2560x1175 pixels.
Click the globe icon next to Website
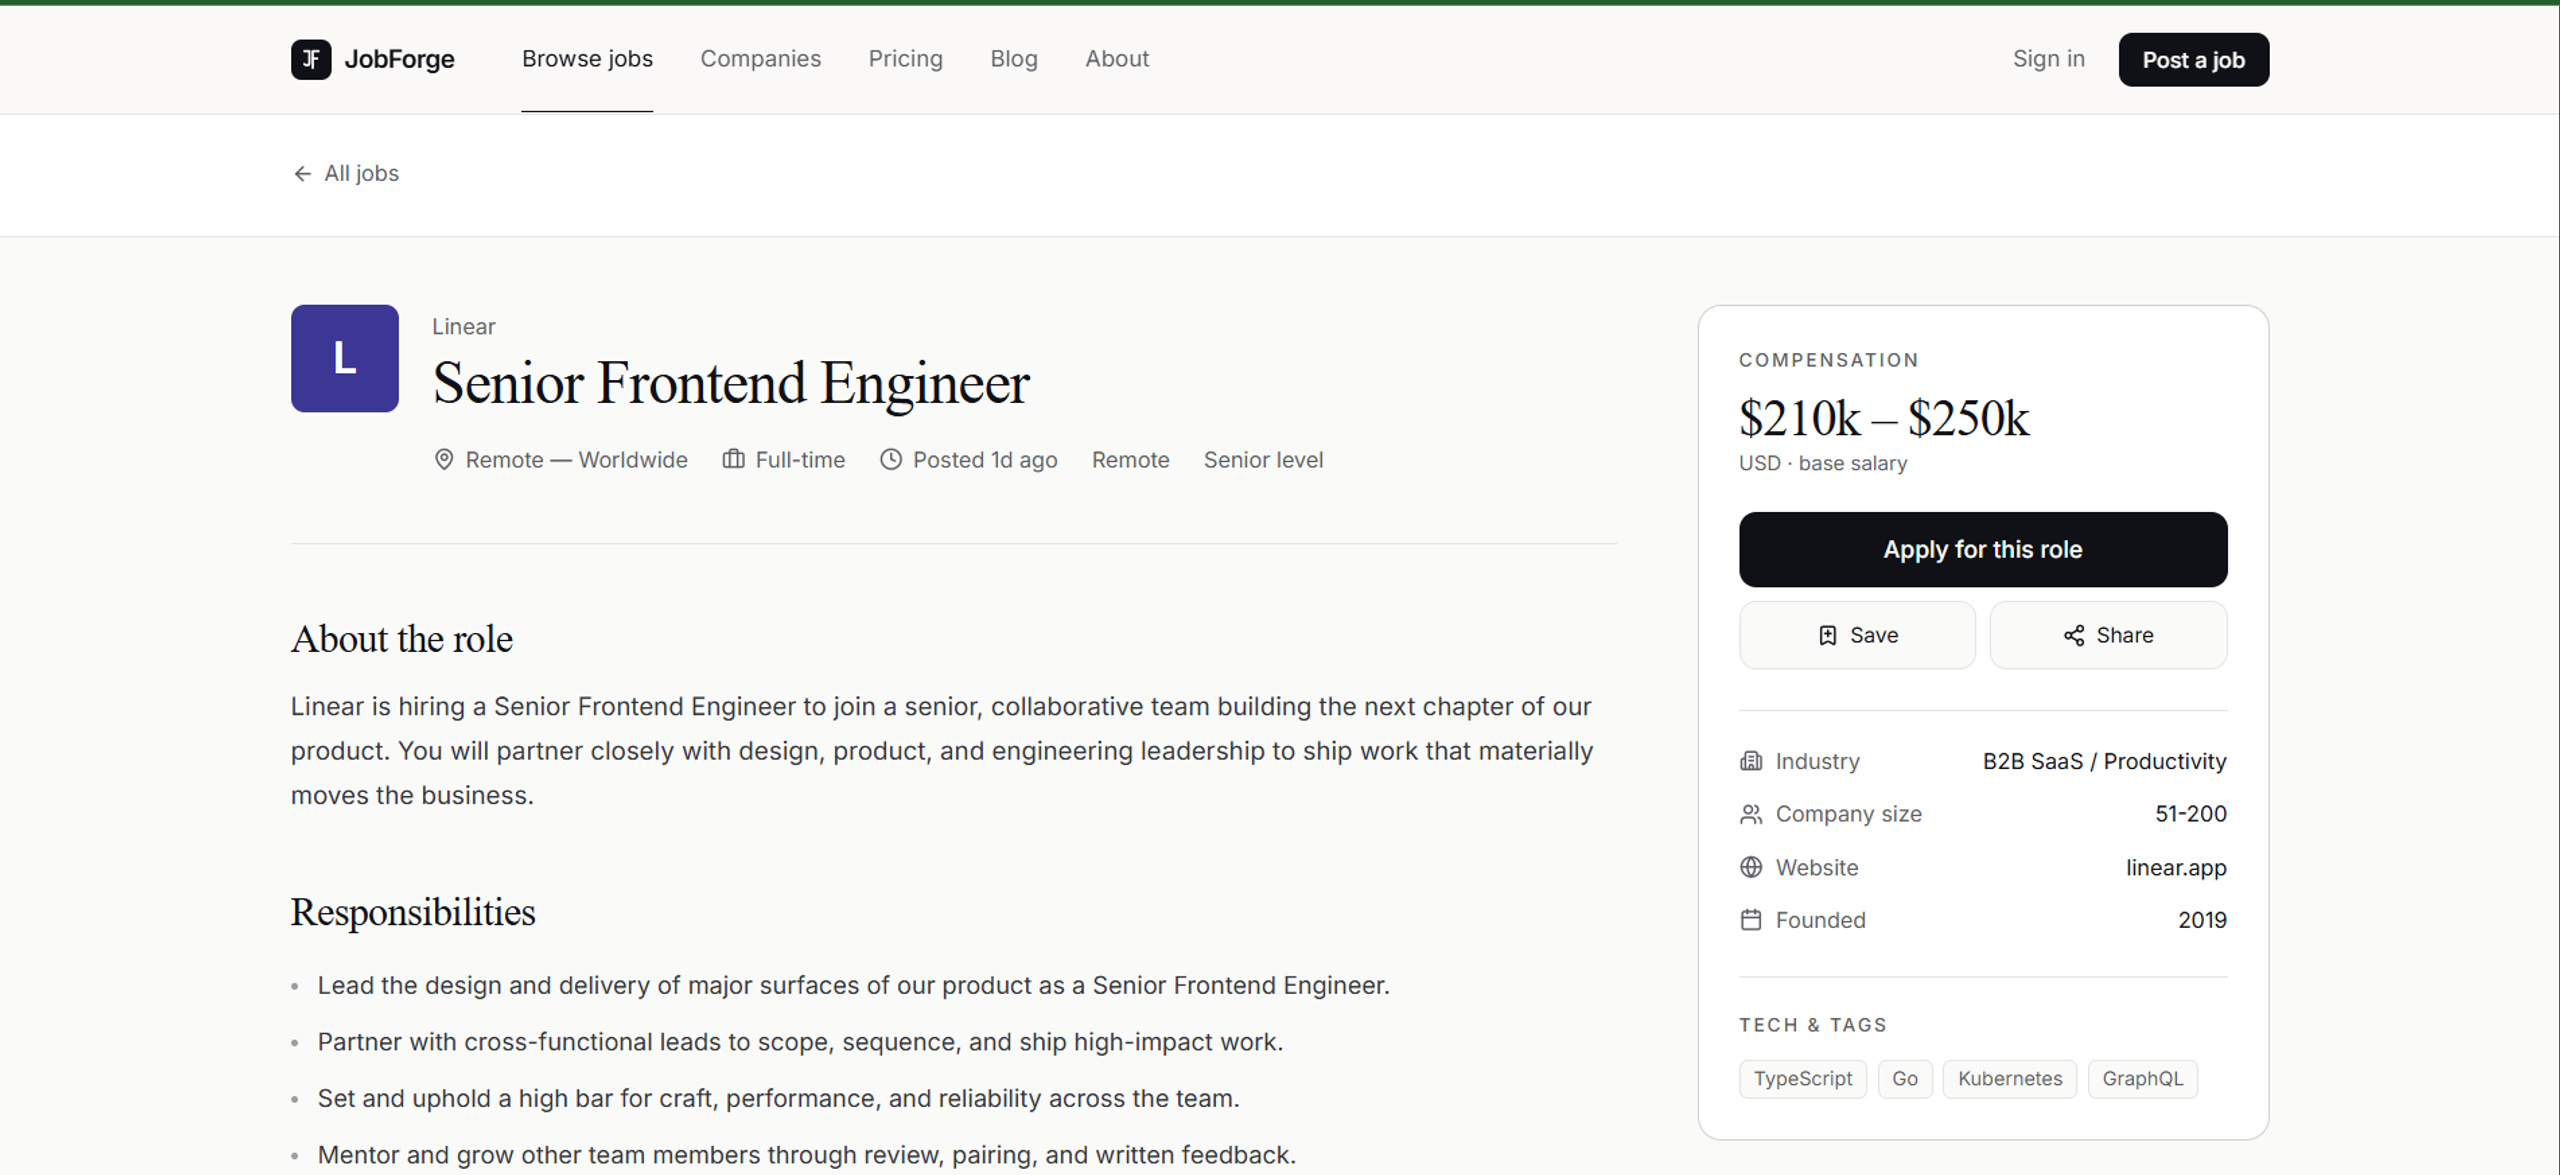pos(1751,867)
